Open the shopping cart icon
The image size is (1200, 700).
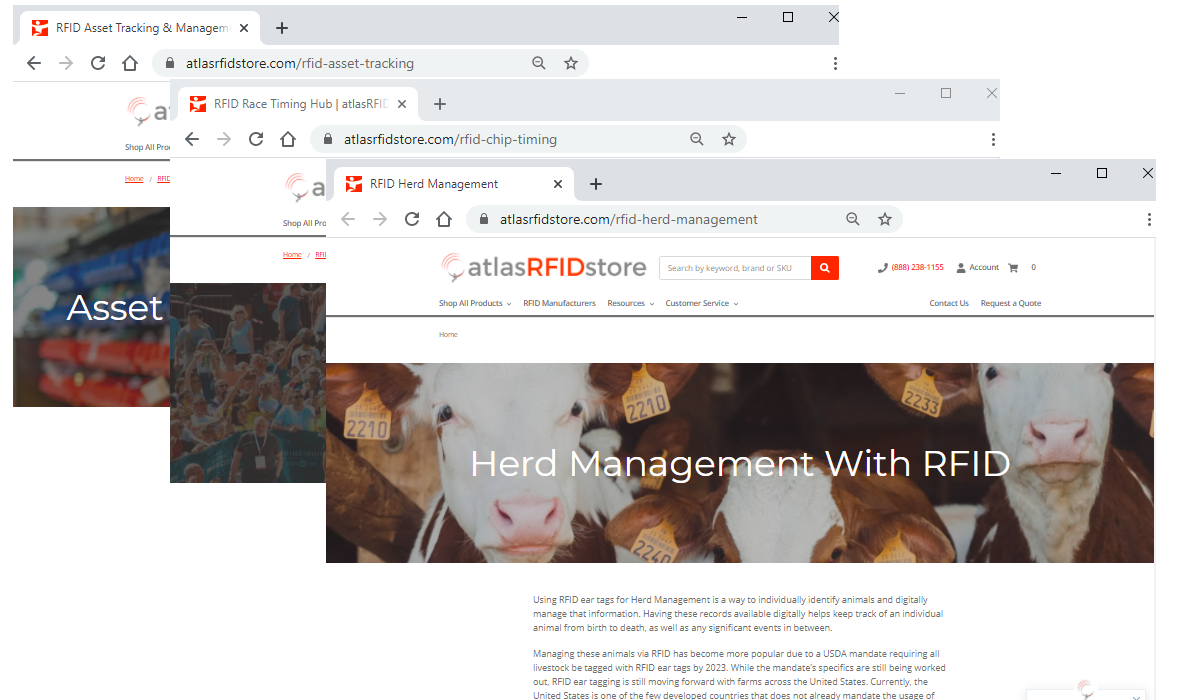point(1013,268)
